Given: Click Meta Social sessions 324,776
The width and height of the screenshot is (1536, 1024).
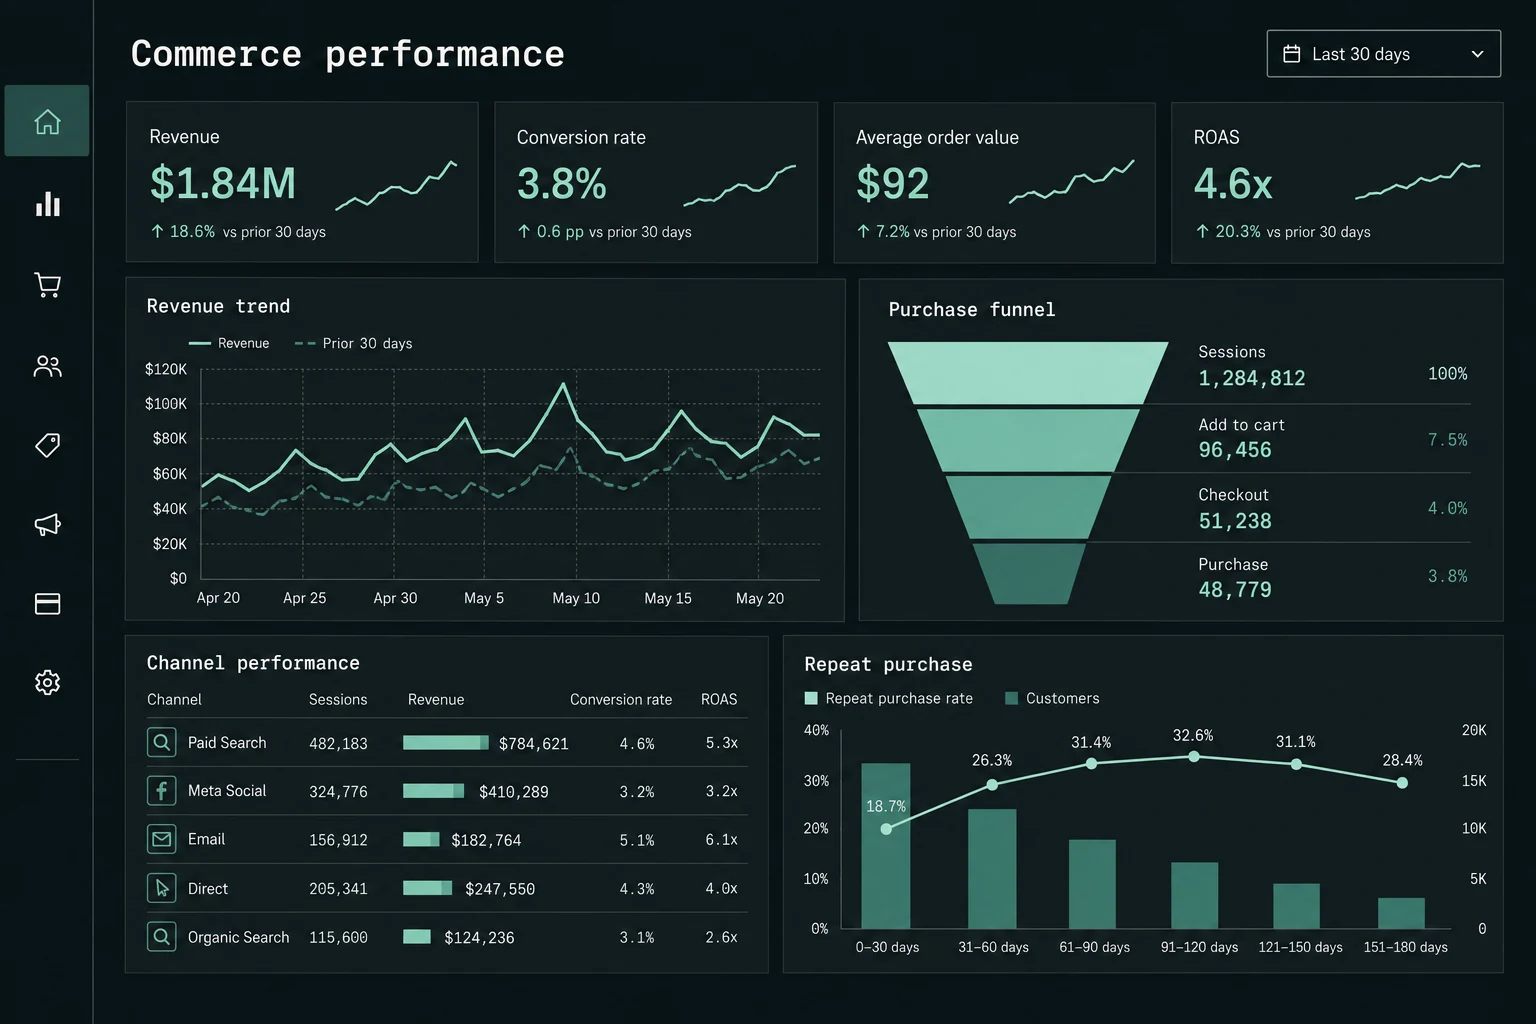Looking at the screenshot, I should pos(338,792).
